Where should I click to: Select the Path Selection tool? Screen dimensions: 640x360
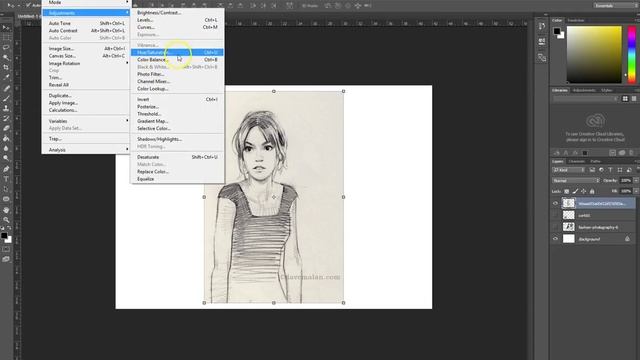6,189
